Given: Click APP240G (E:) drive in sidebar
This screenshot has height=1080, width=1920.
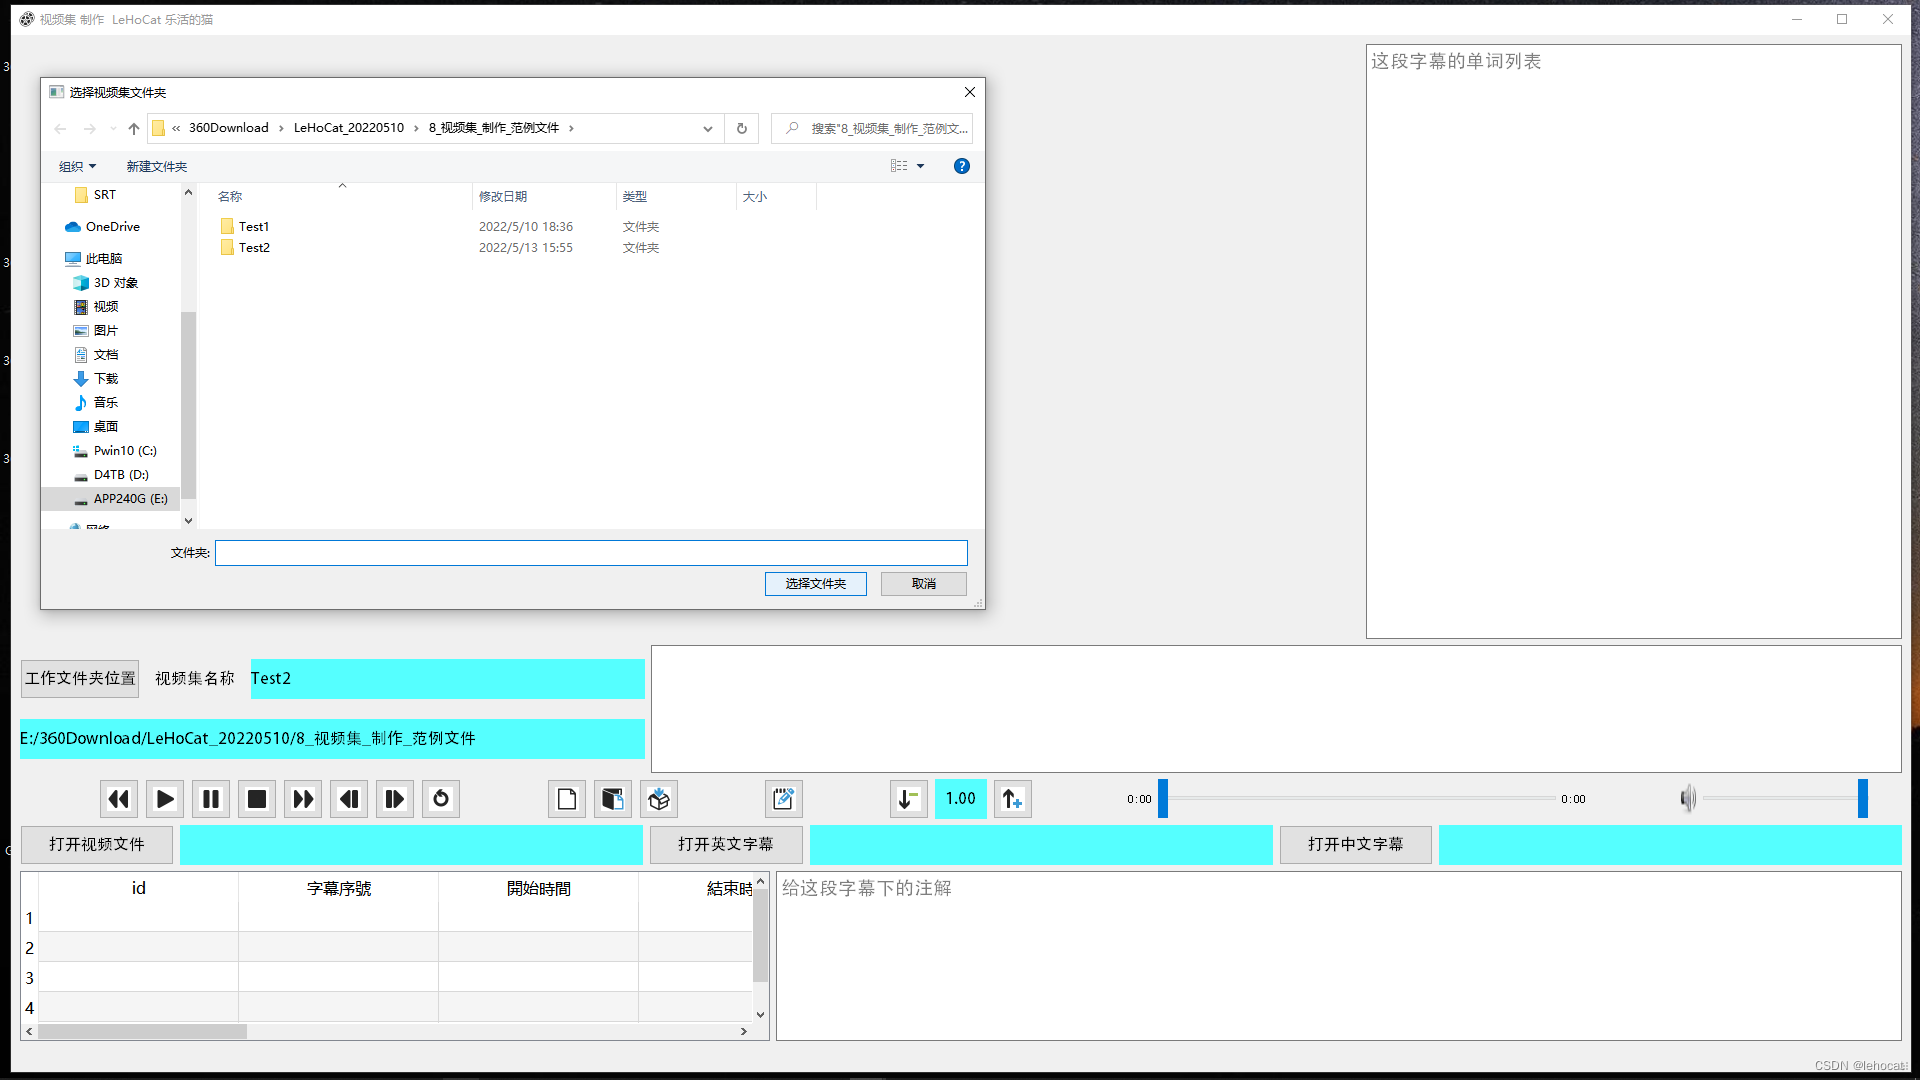Looking at the screenshot, I should click(x=130, y=499).
